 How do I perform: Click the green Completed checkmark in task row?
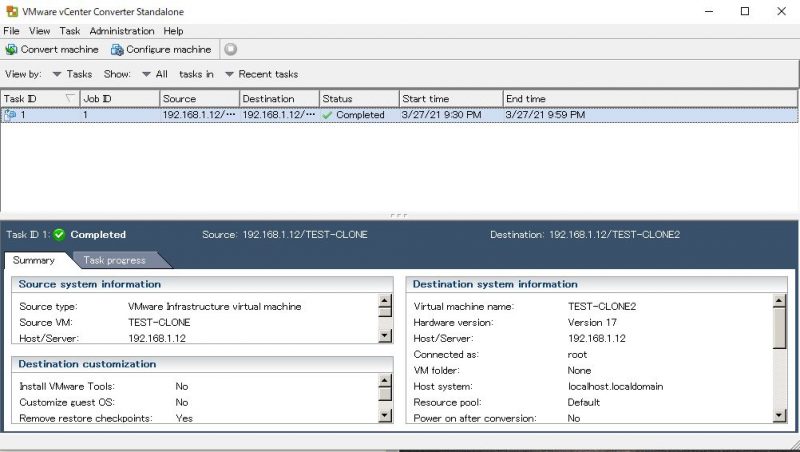327,115
